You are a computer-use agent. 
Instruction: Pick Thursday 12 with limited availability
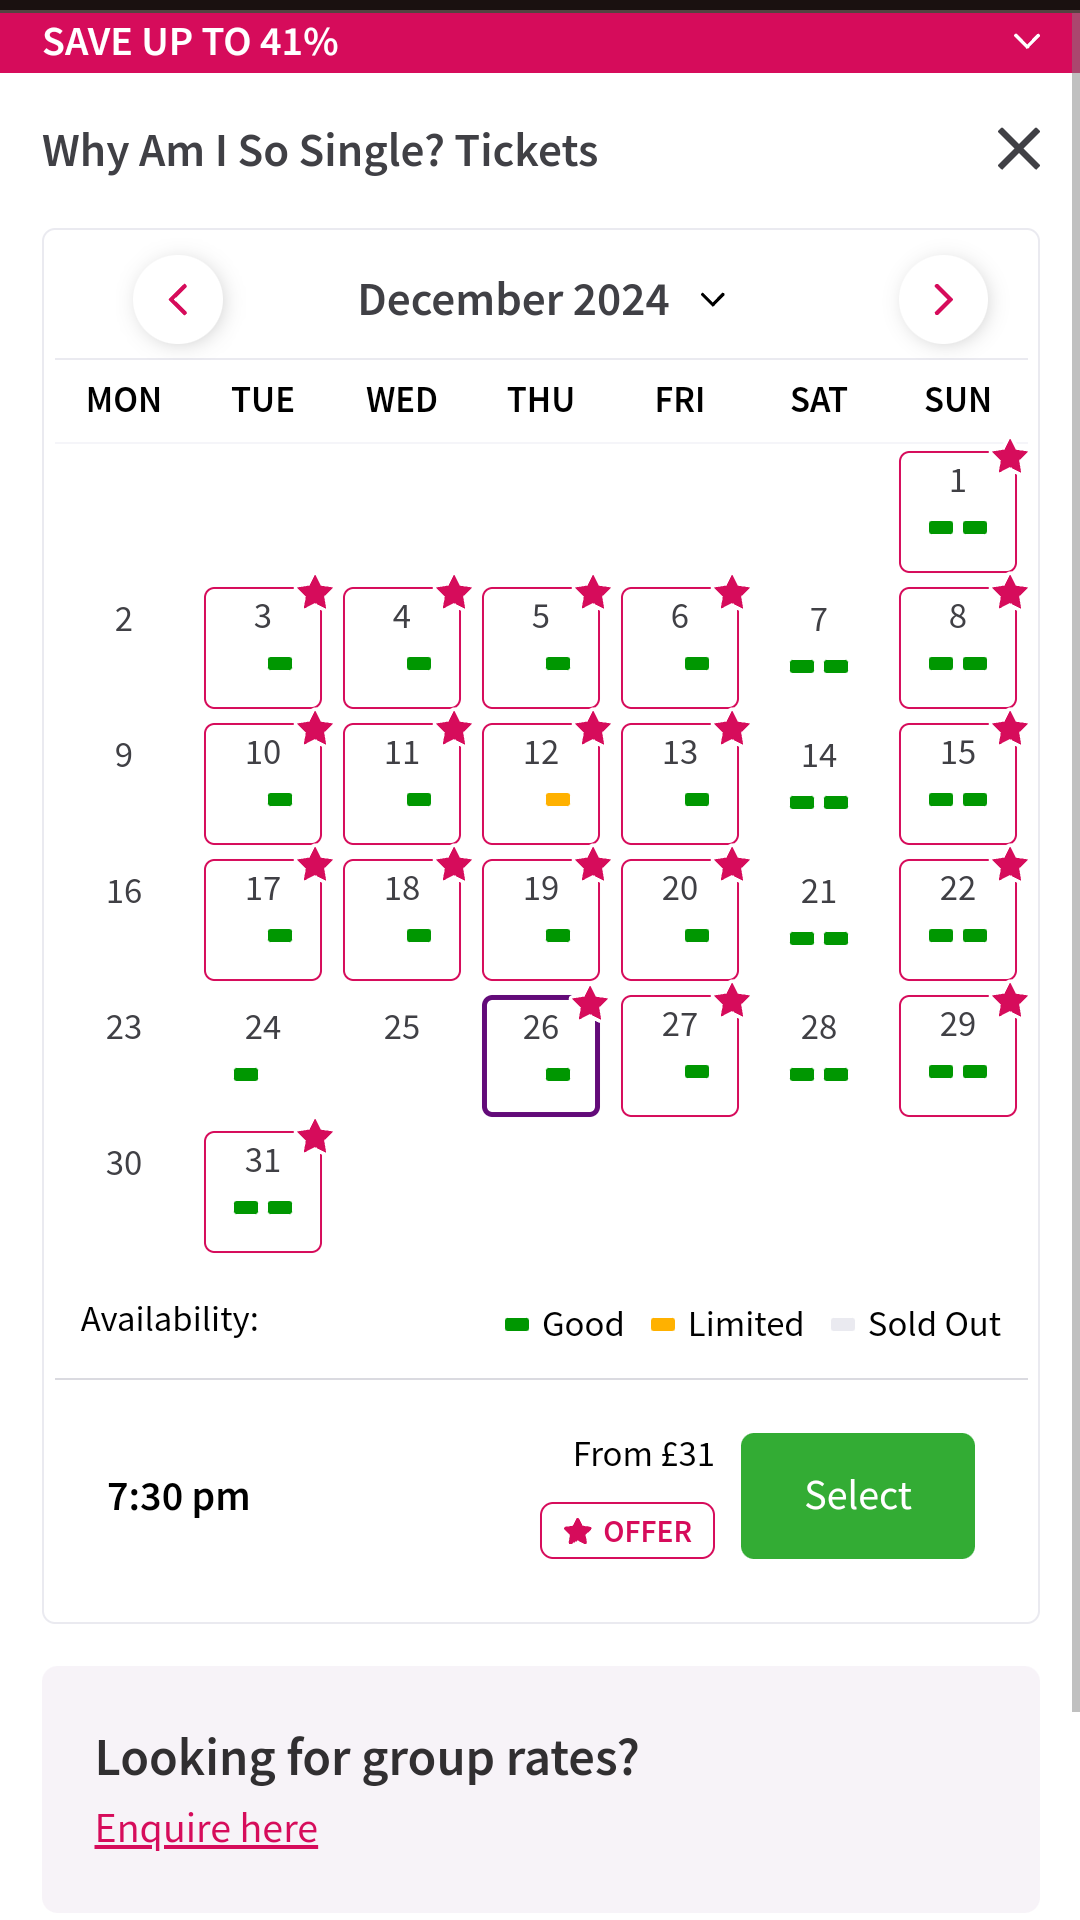coord(540,783)
